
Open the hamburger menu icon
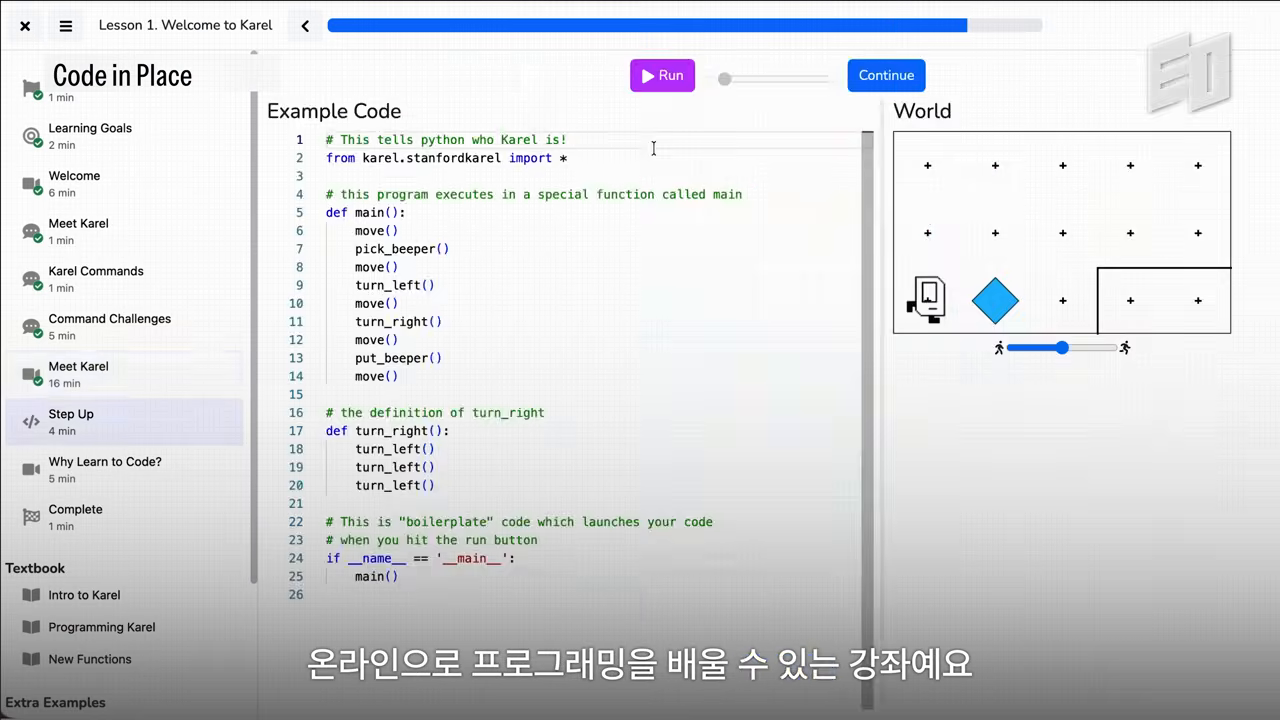[x=66, y=26]
